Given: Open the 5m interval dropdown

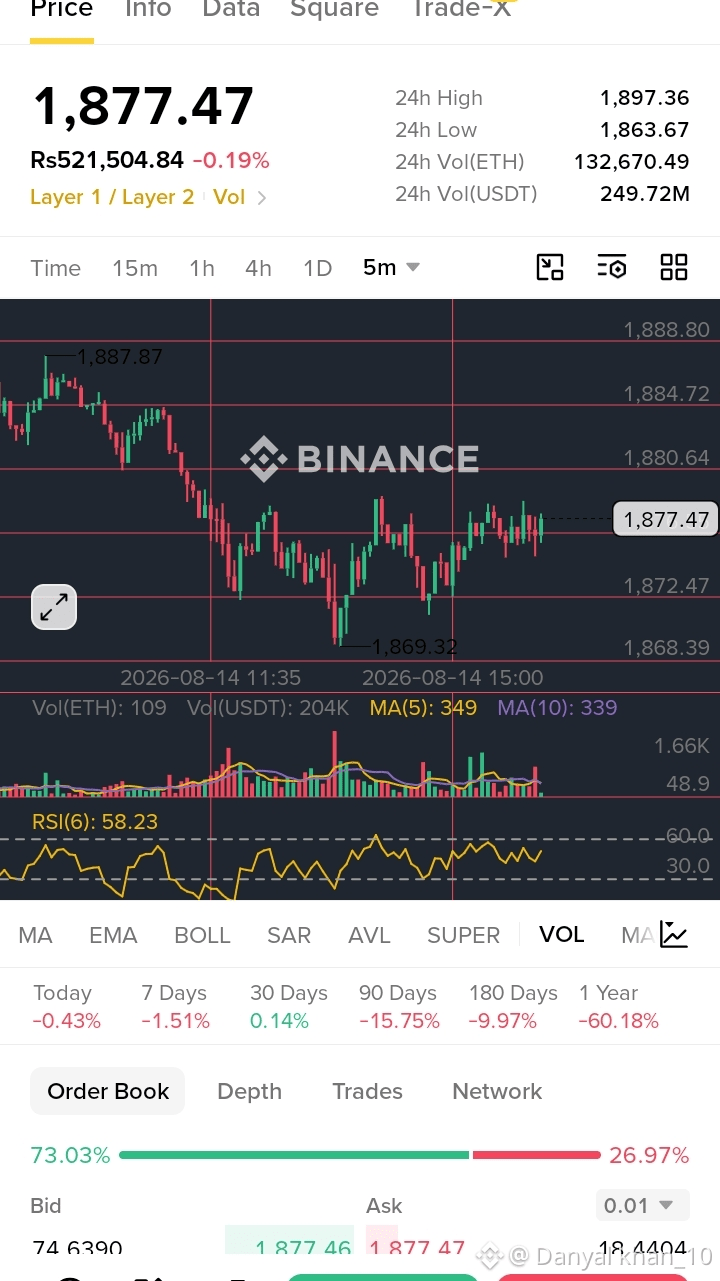Looking at the screenshot, I should point(391,267).
